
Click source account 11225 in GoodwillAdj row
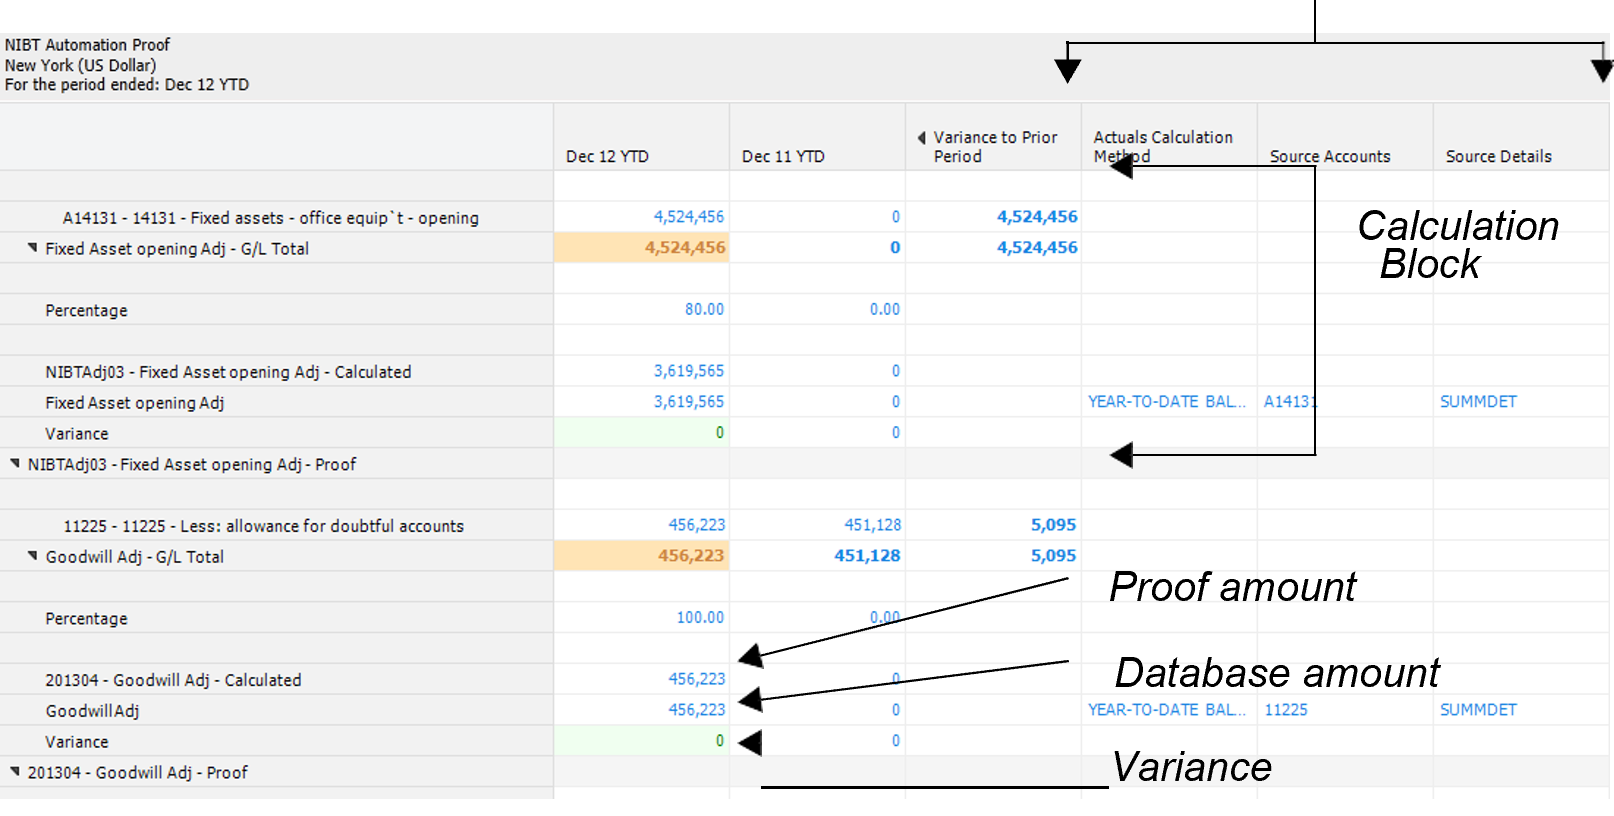point(1285,710)
